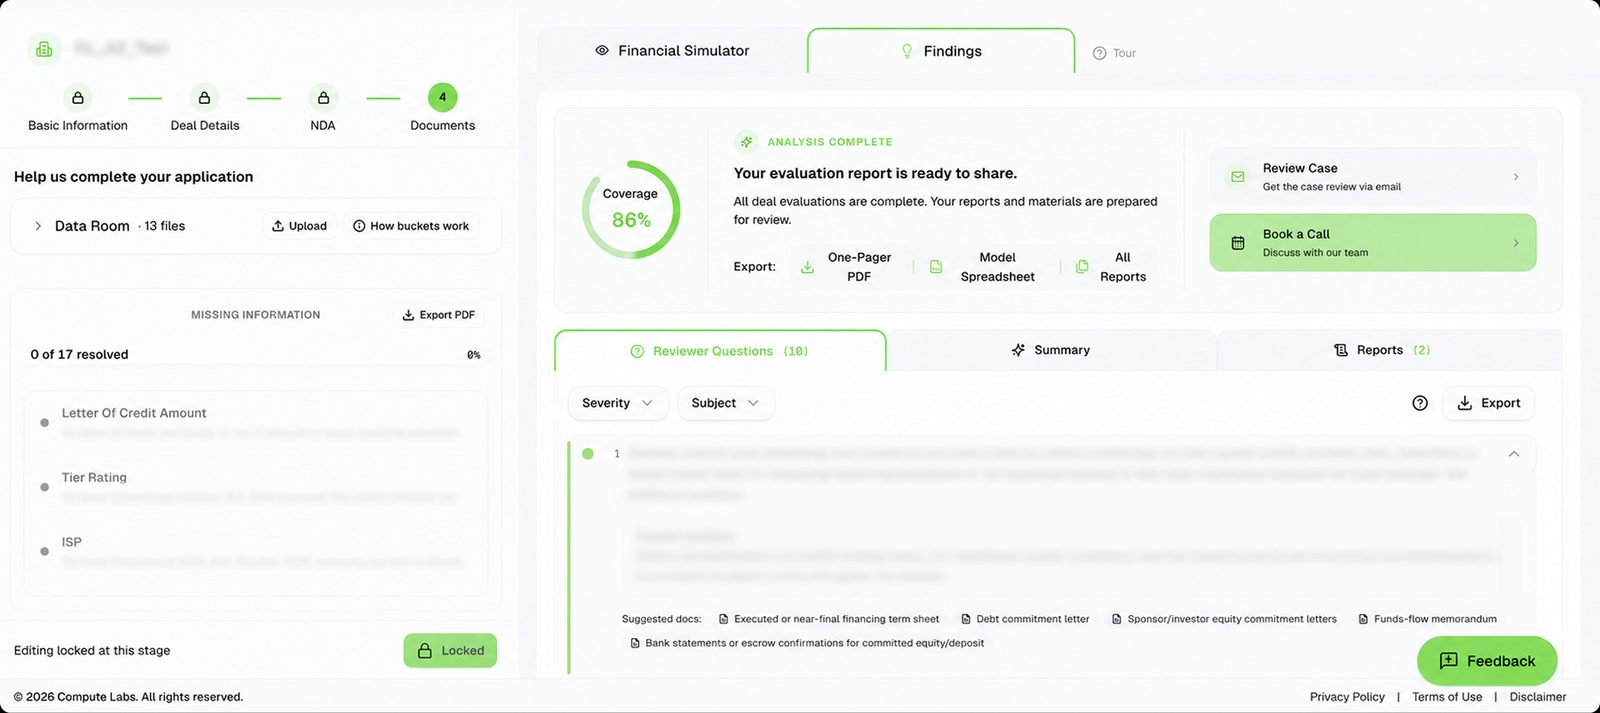Image resolution: width=1600 pixels, height=713 pixels.
Task: Click the Financial Simulator eye icon
Action: pyautogui.click(x=602, y=50)
